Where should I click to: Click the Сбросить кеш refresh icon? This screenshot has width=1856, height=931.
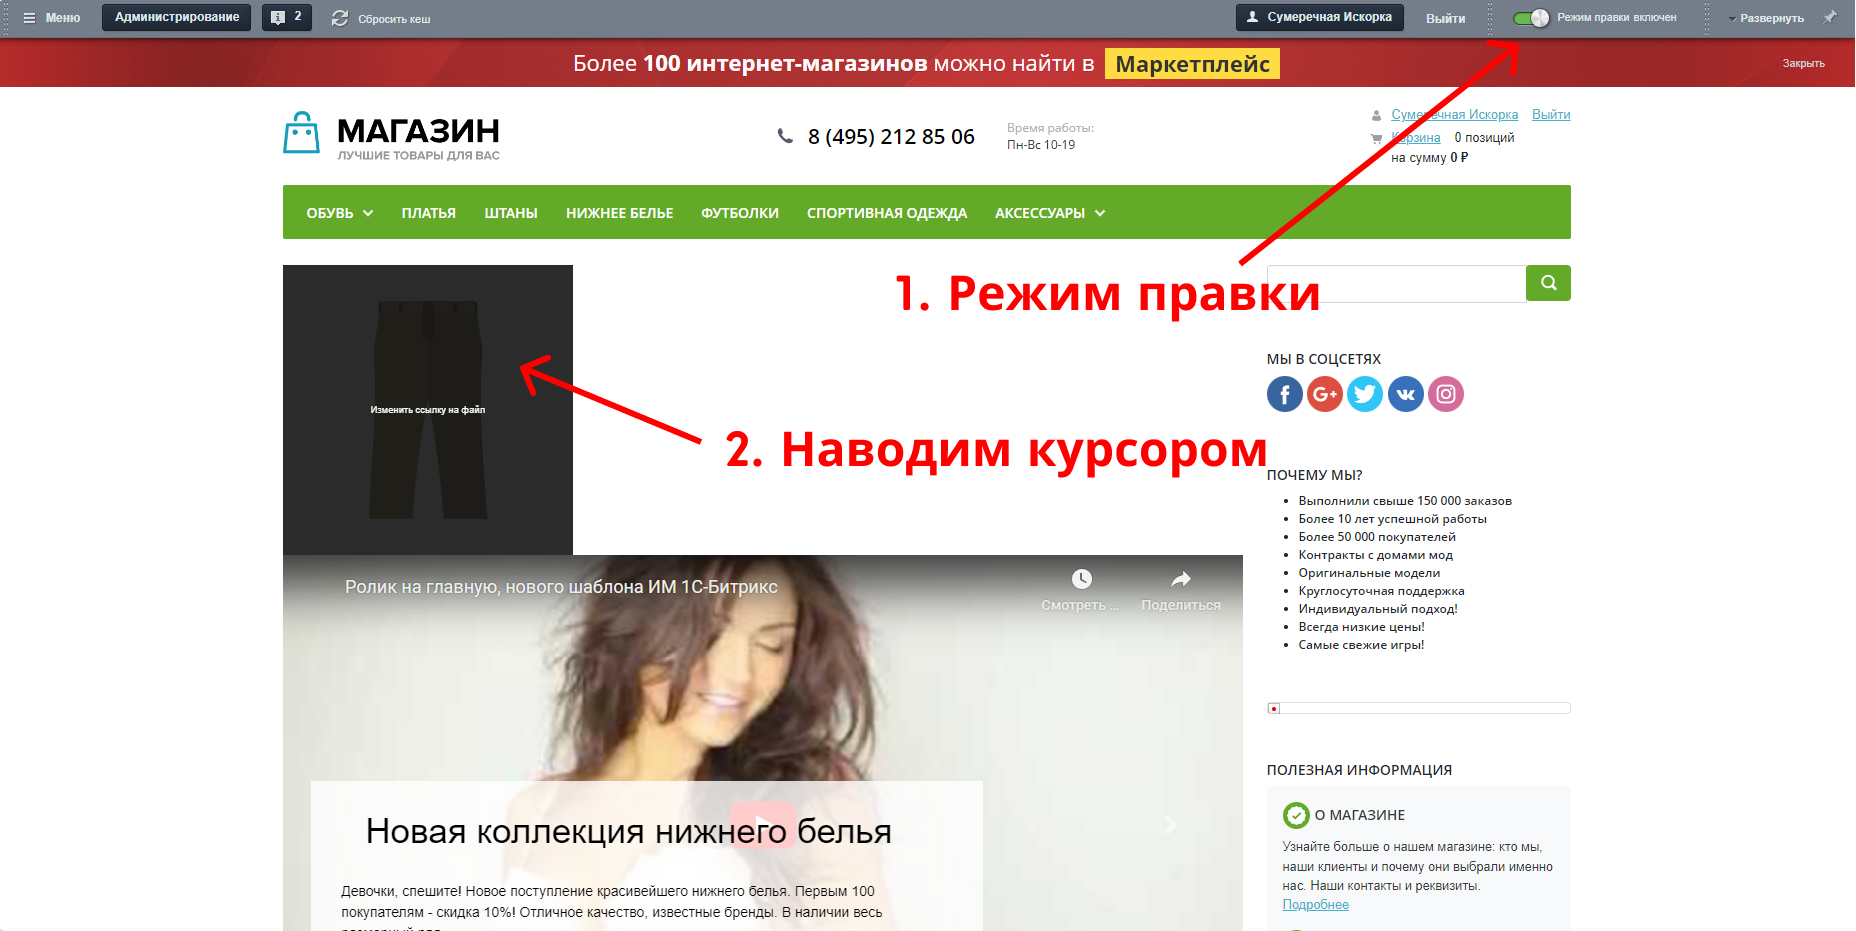click(340, 18)
